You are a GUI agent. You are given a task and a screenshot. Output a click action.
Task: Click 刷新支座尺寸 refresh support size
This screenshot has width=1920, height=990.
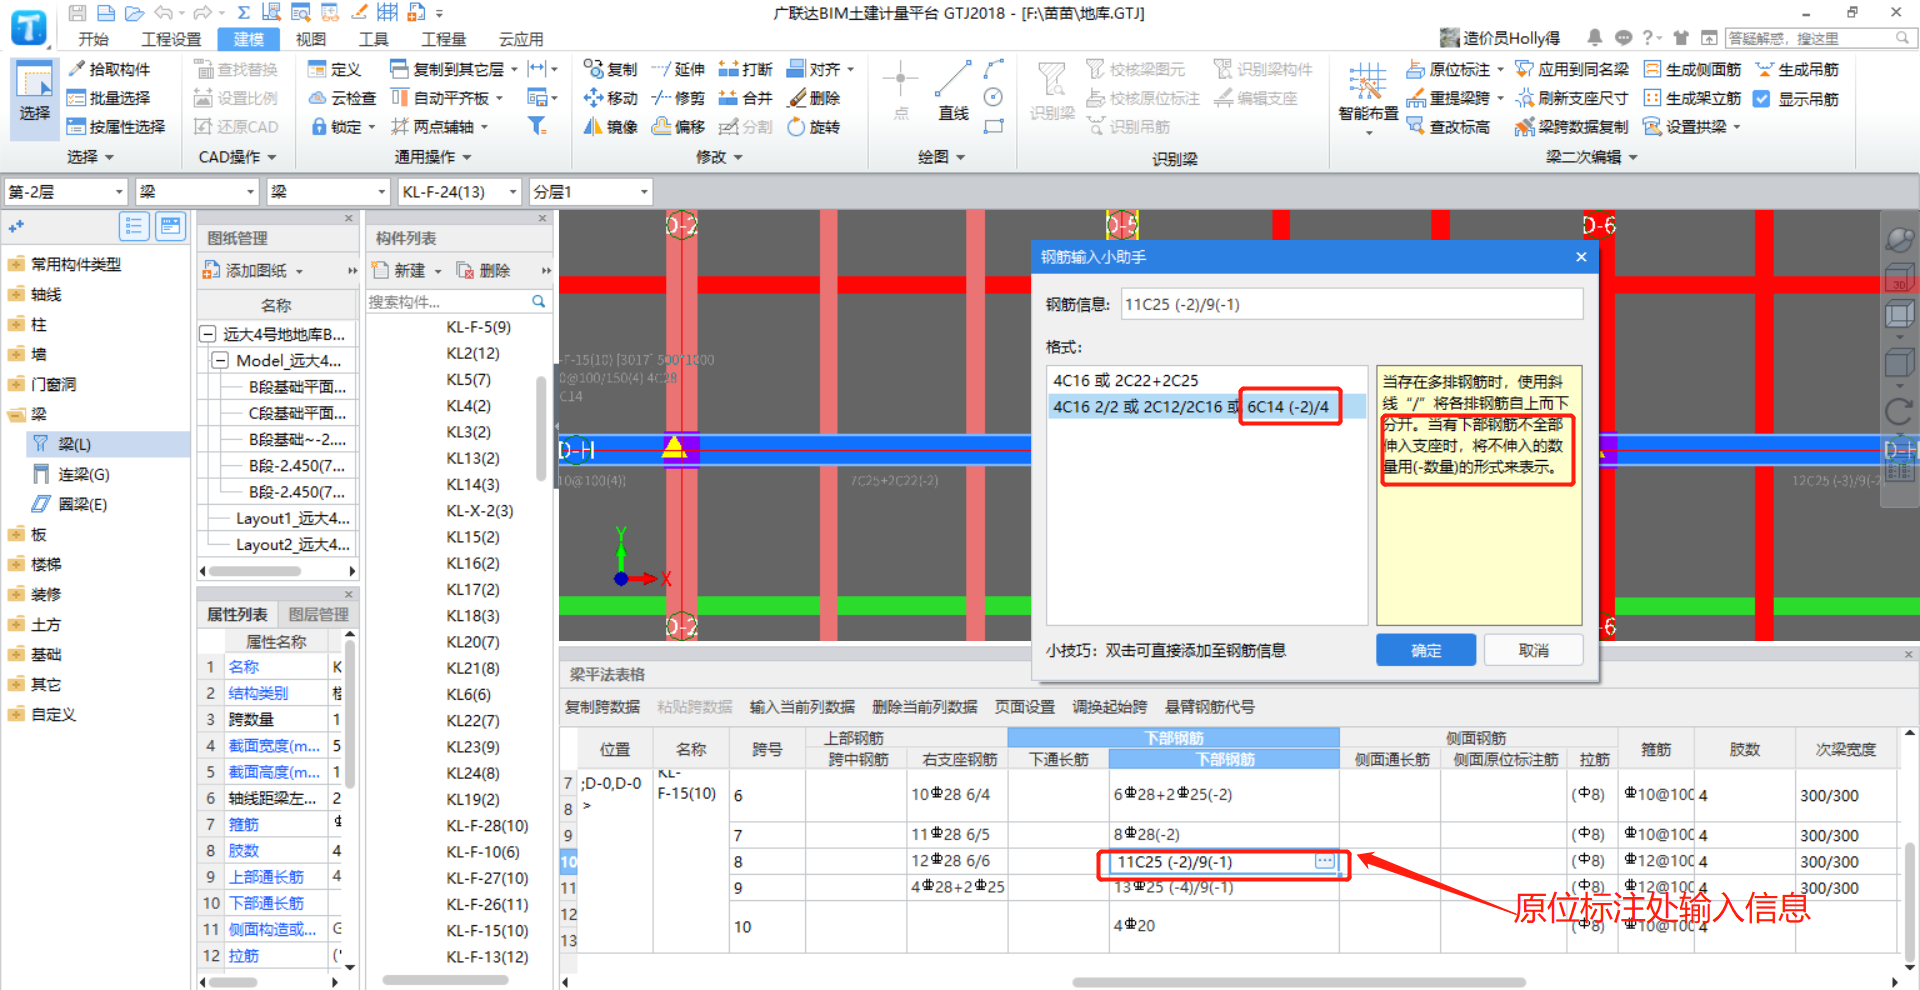coord(1572,98)
